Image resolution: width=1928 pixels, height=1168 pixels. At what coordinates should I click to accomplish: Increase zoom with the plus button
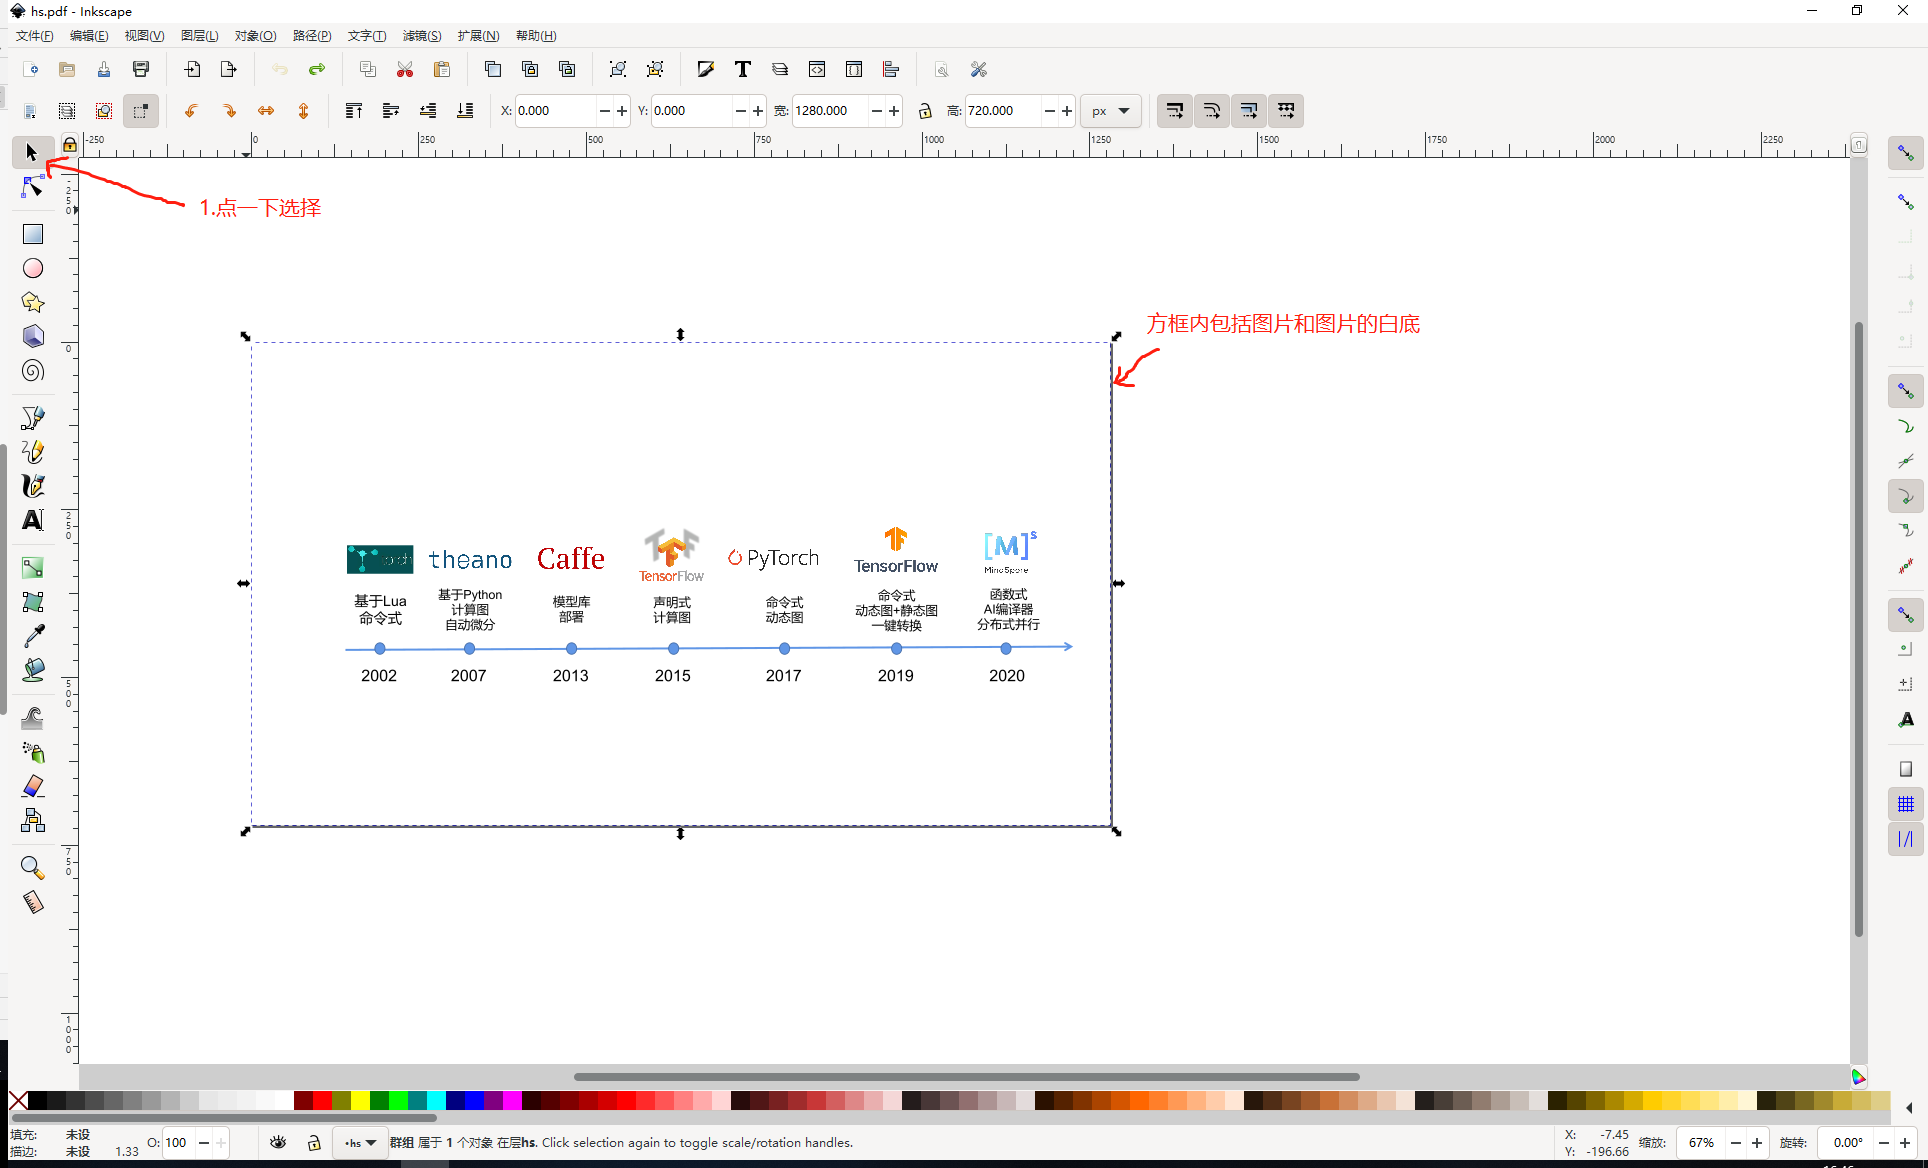click(x=1756, y=1143)
